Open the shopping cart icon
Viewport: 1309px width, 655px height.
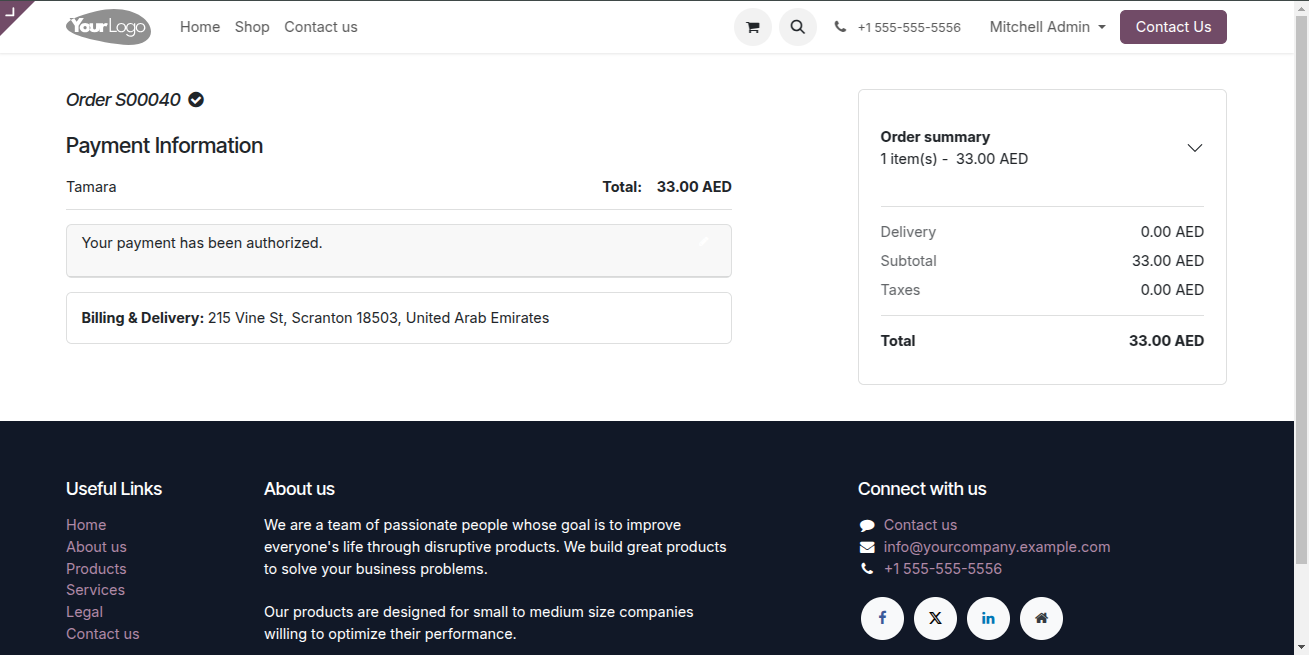coord(753,27)
